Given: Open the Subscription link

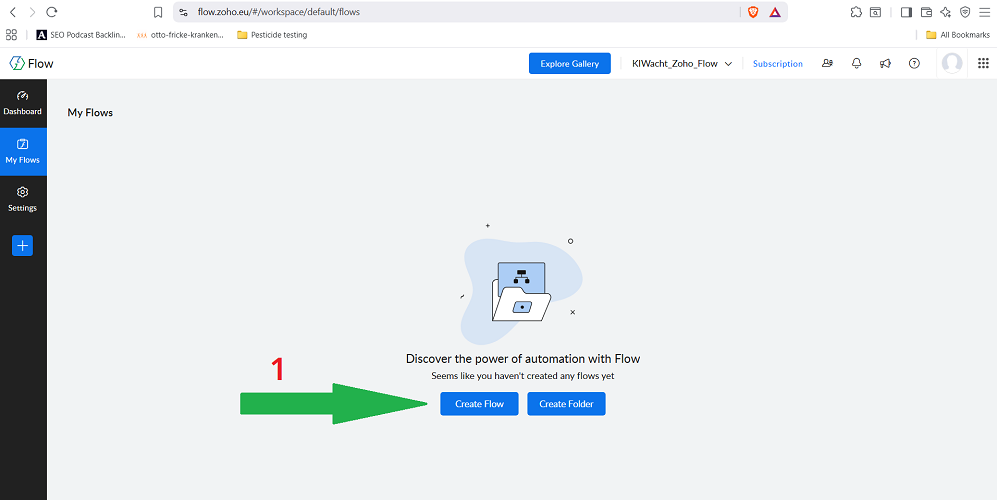Looking at the screenshot, I should (777, 63).
